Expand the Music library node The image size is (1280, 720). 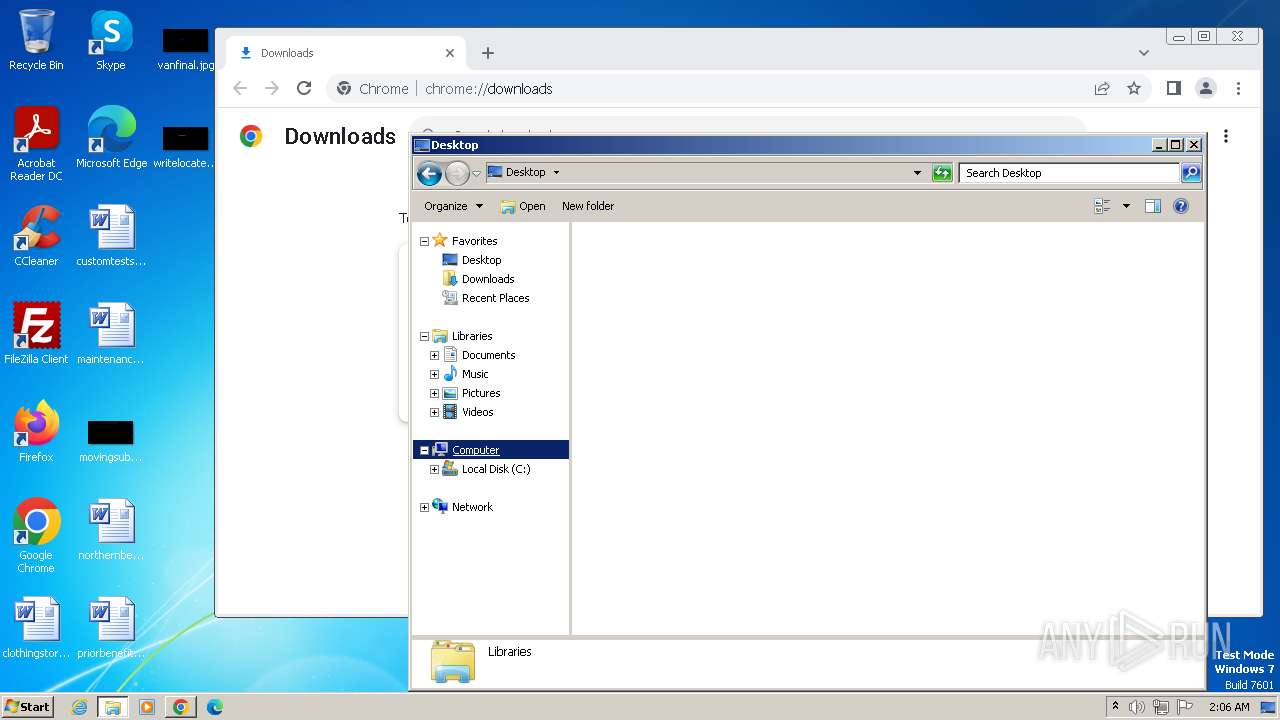pos(434,374)
